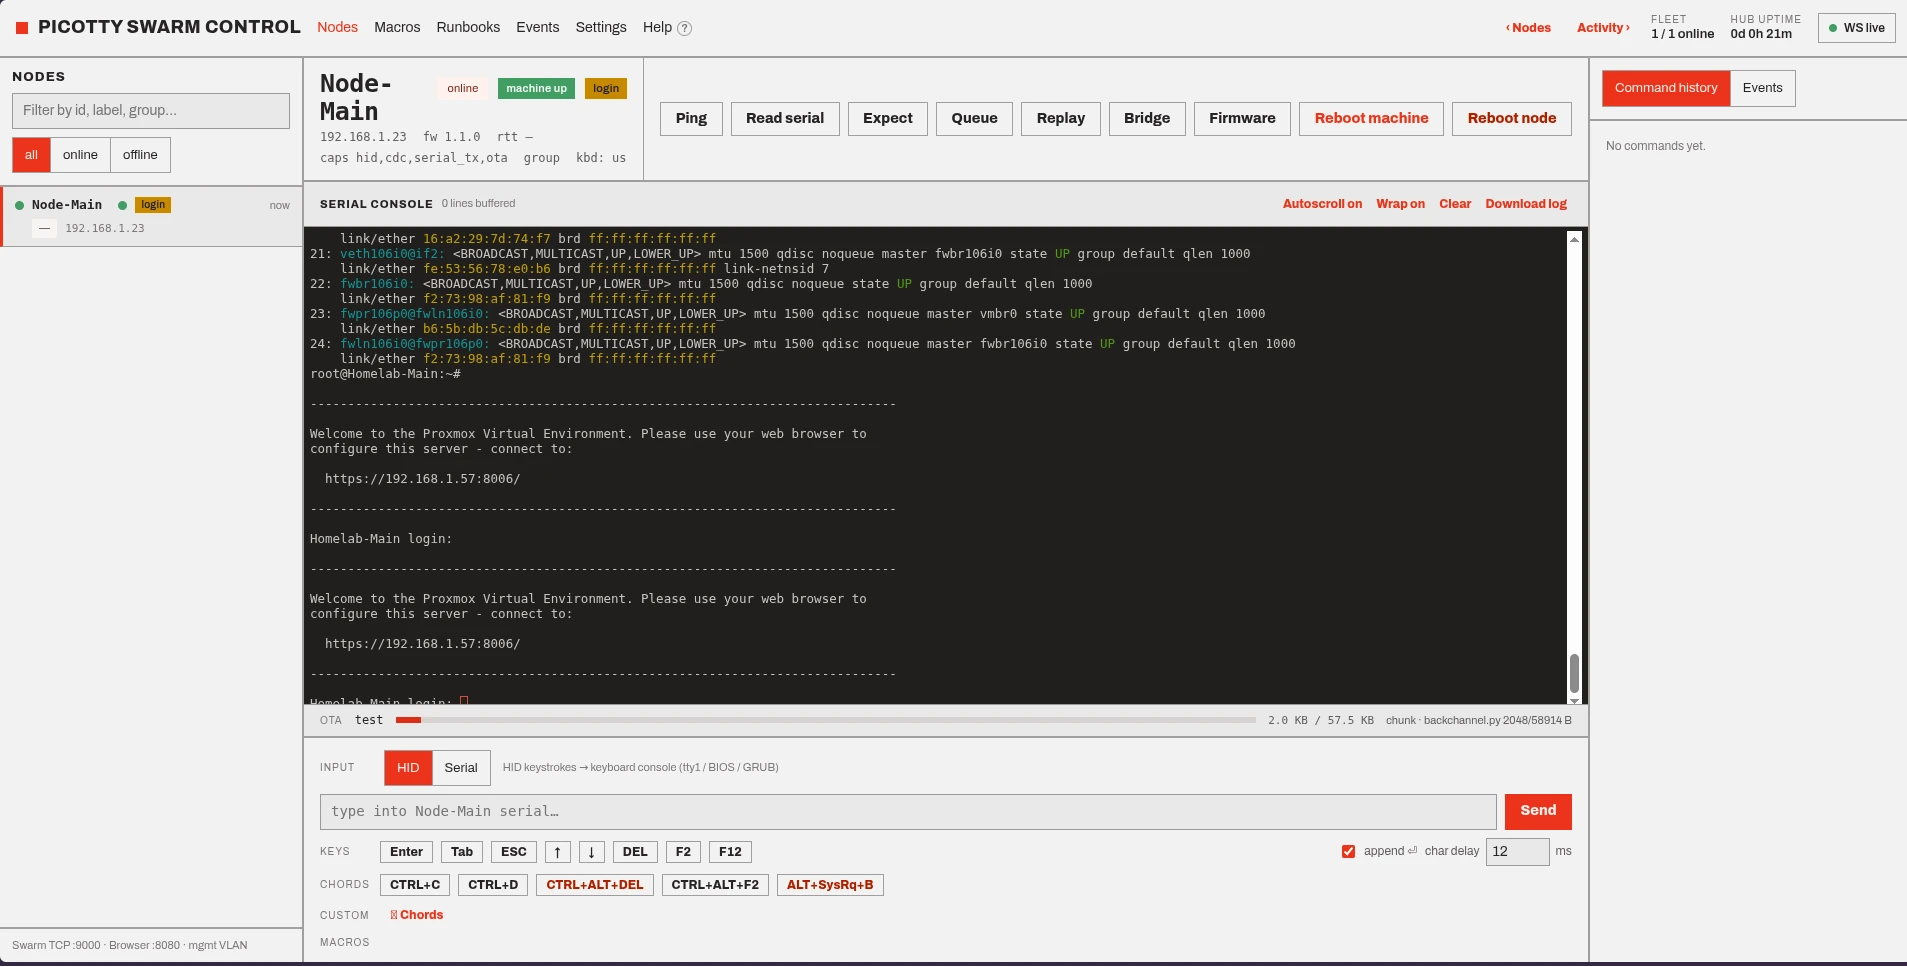Screen dimensions: 1907x967
Task: Click the Tab key button
Action: point(462,852)
